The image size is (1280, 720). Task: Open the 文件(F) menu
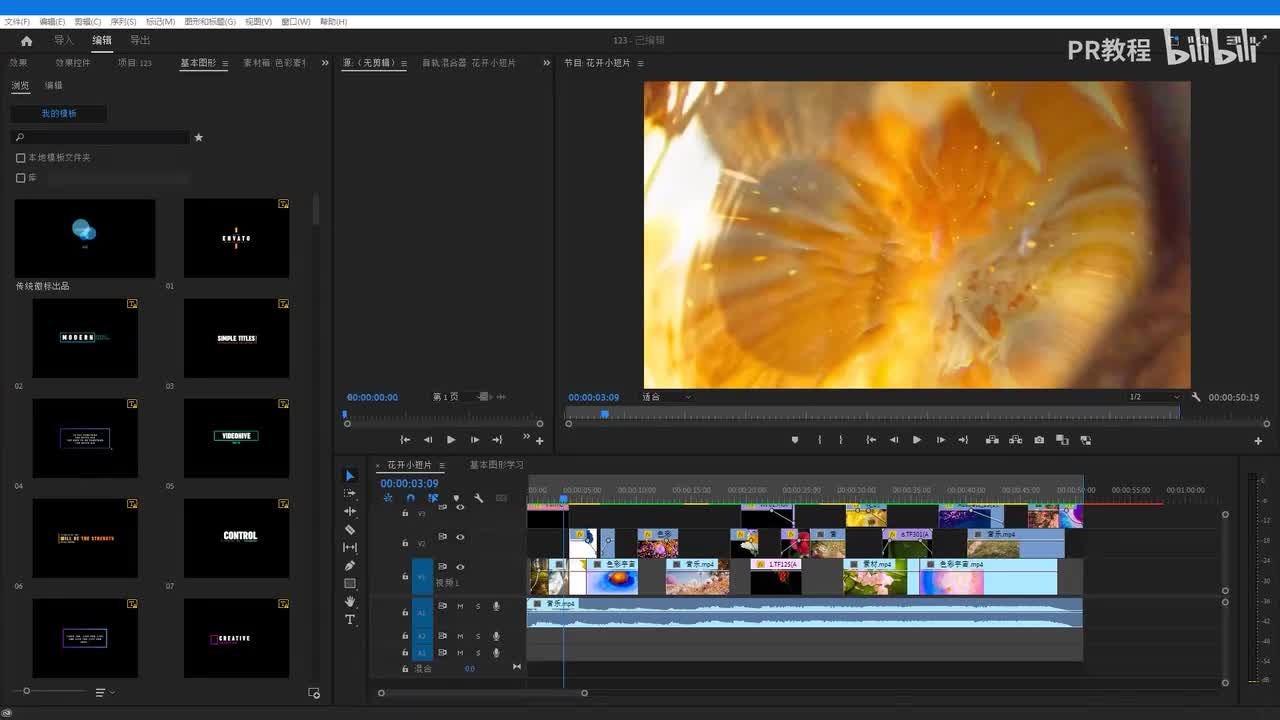[x=17, y=21]
